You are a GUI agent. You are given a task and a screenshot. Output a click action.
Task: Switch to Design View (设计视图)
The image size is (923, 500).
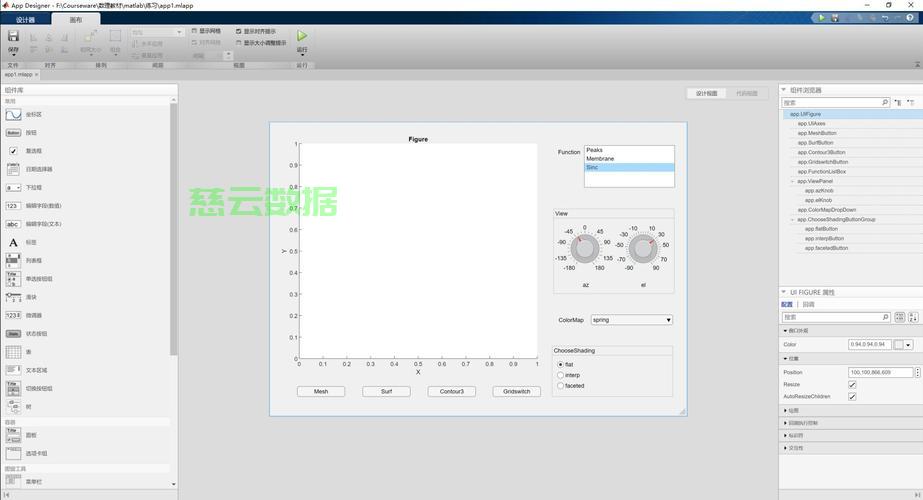[x=706, y=94]
